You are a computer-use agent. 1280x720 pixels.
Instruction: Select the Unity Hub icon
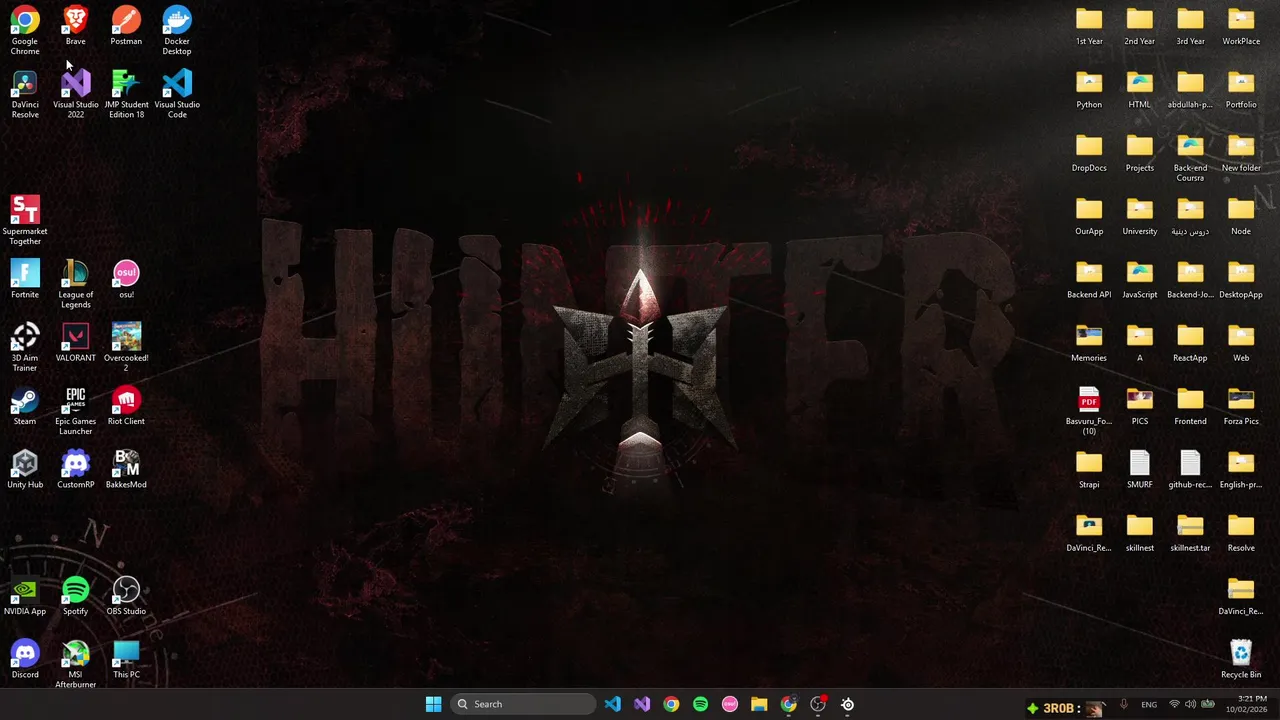25,469
